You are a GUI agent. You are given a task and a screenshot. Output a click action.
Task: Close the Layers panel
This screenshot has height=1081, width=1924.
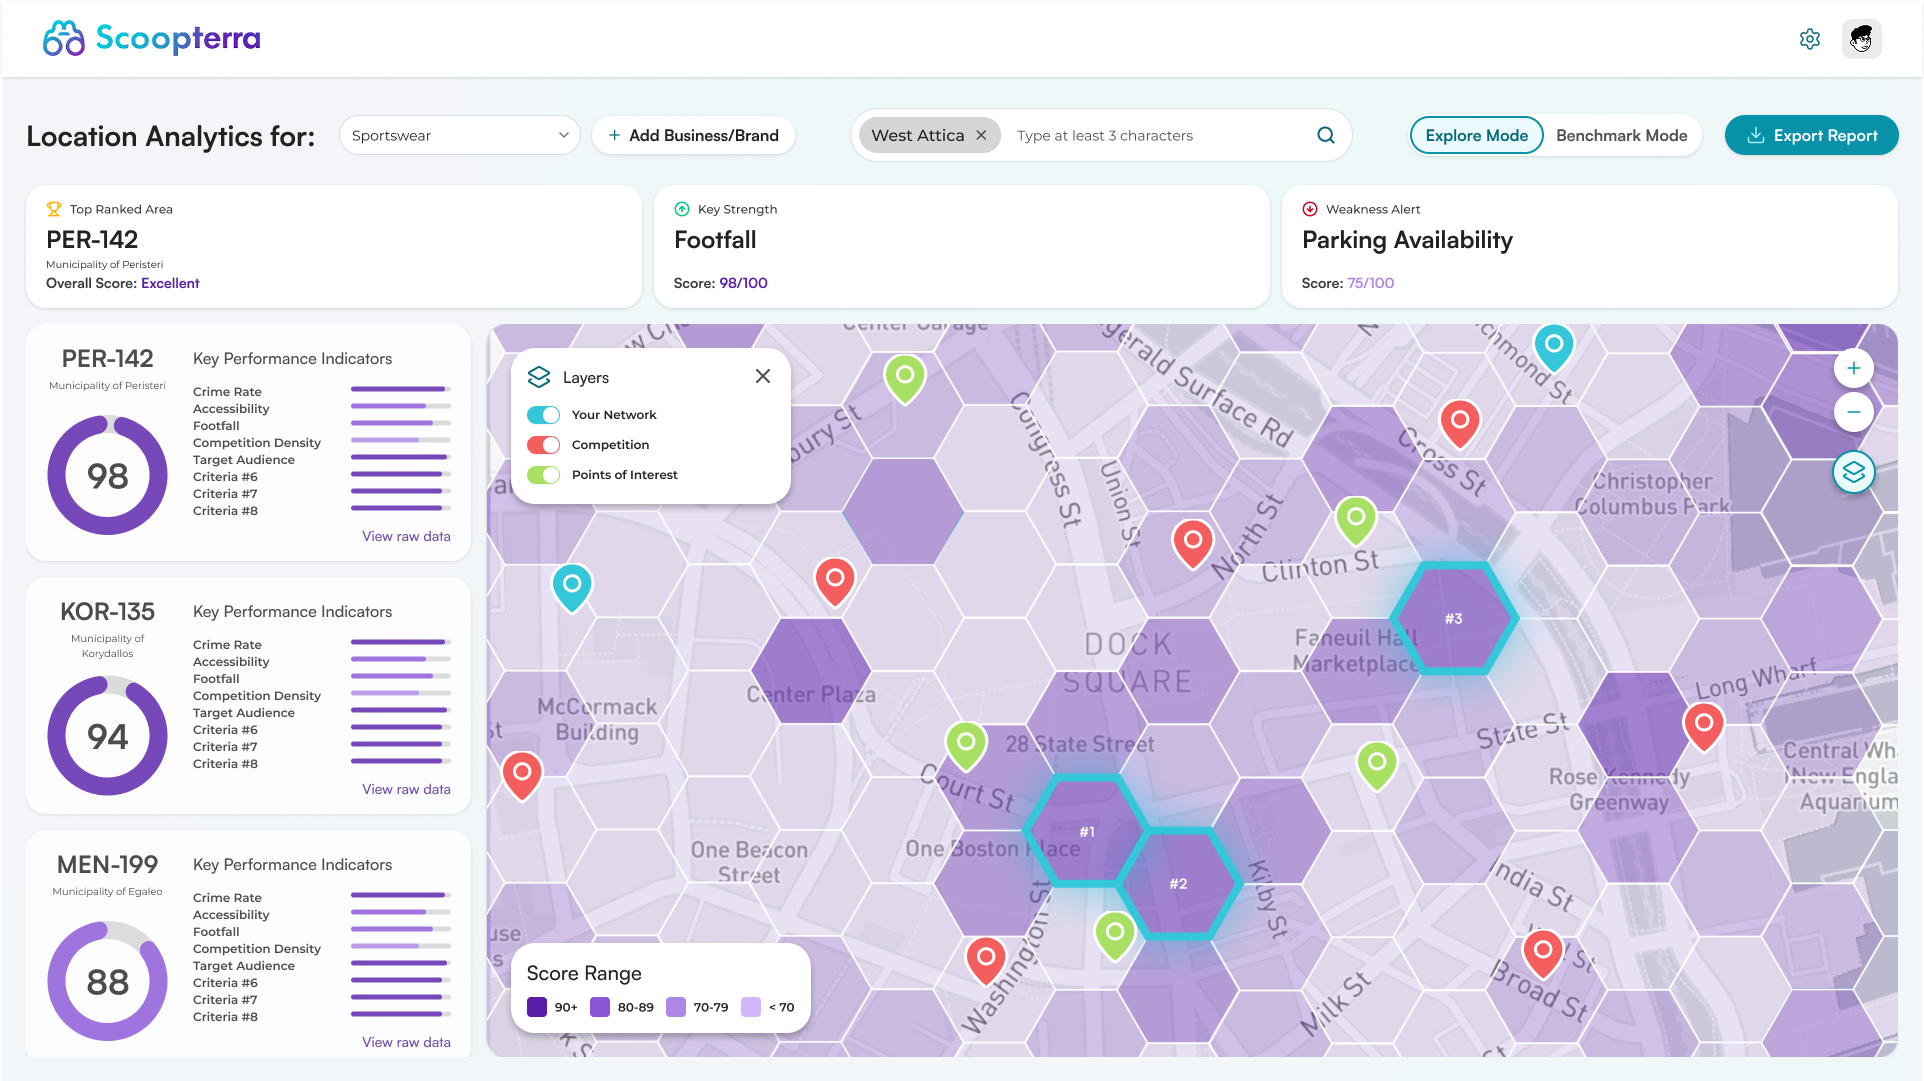763,376
